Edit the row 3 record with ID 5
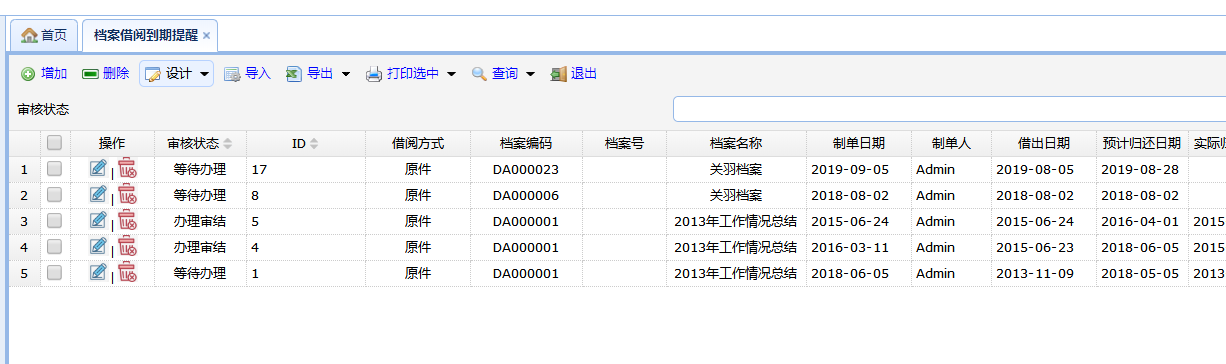 tap(97, 220)
